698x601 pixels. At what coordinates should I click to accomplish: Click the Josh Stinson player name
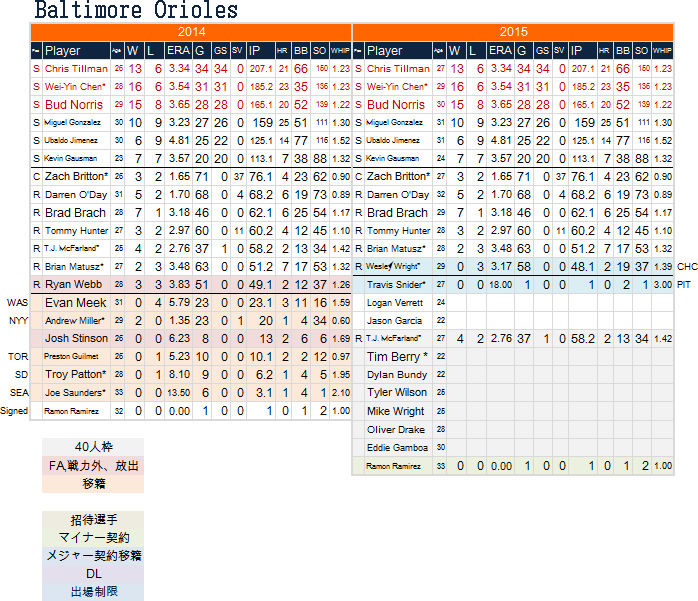tap(76, 338)
